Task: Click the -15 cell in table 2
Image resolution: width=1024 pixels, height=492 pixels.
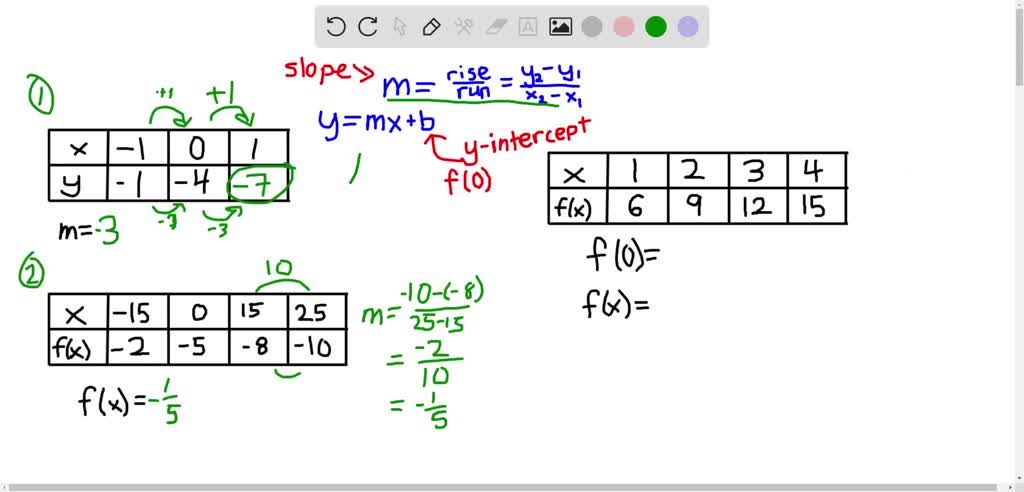Action: (137, 314)
